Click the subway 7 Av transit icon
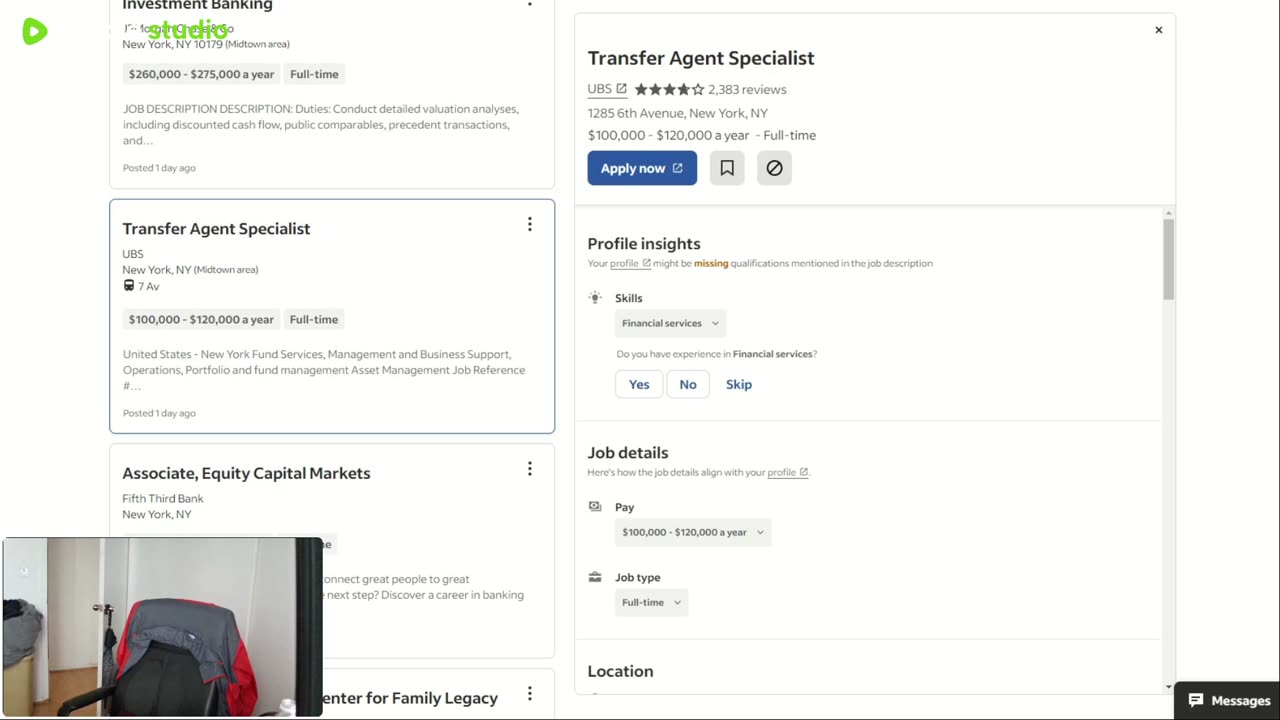This screenshot has height=720, width=1280. pos(129,286)
